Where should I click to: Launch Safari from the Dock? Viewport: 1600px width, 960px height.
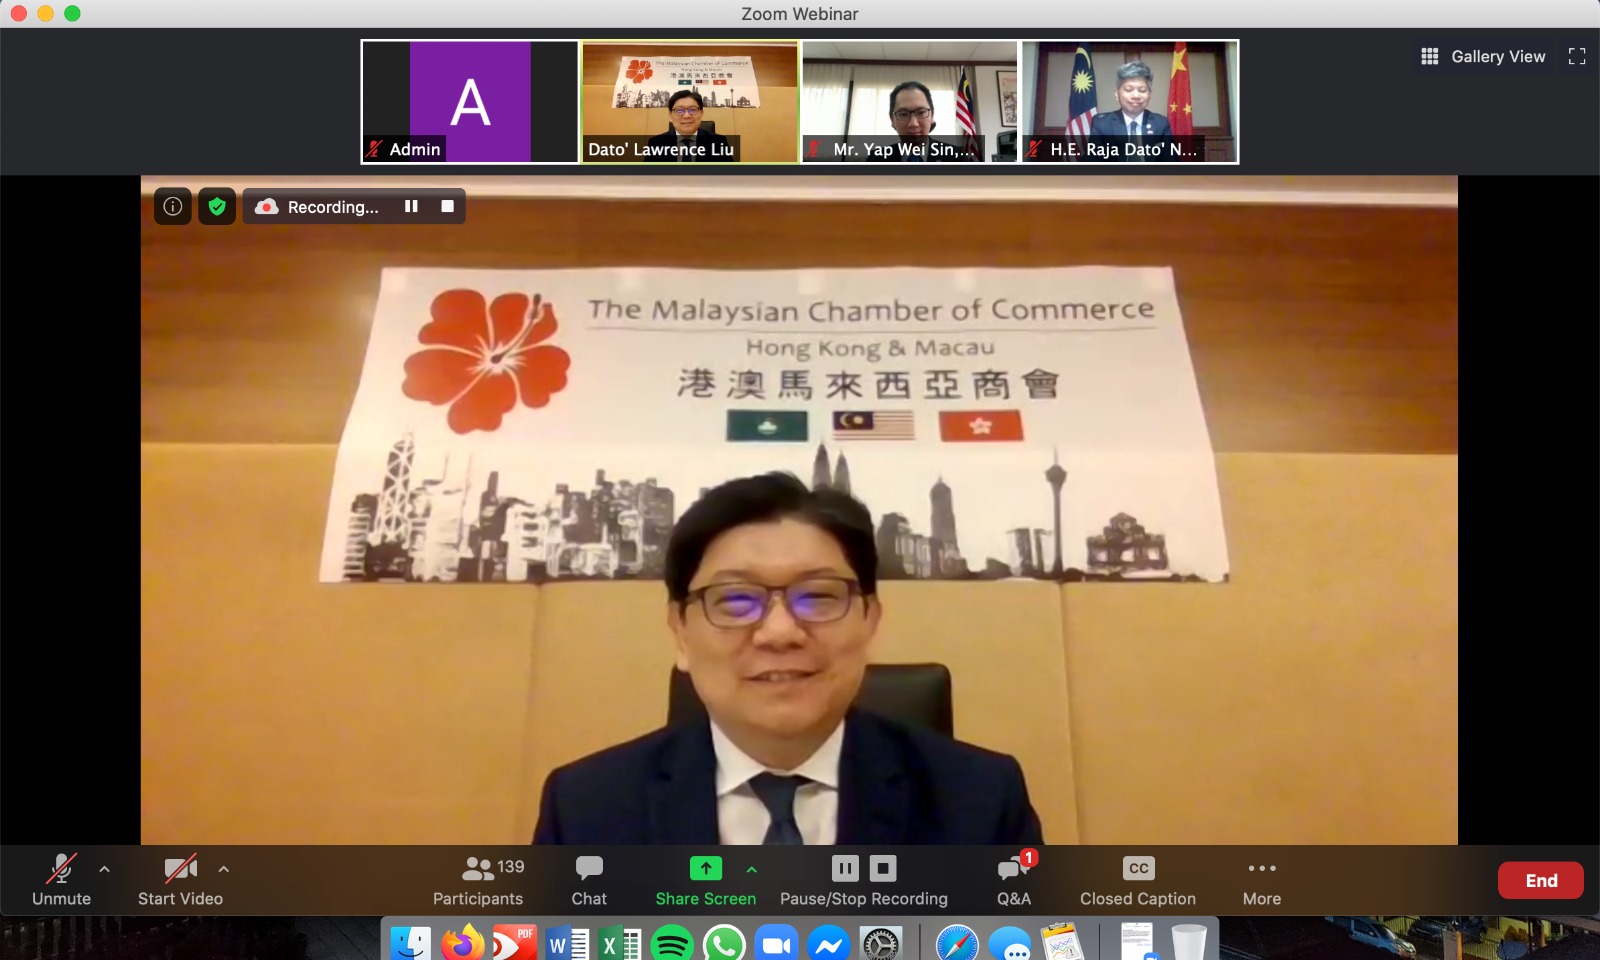pyautogui.click(x=957, y=943)
